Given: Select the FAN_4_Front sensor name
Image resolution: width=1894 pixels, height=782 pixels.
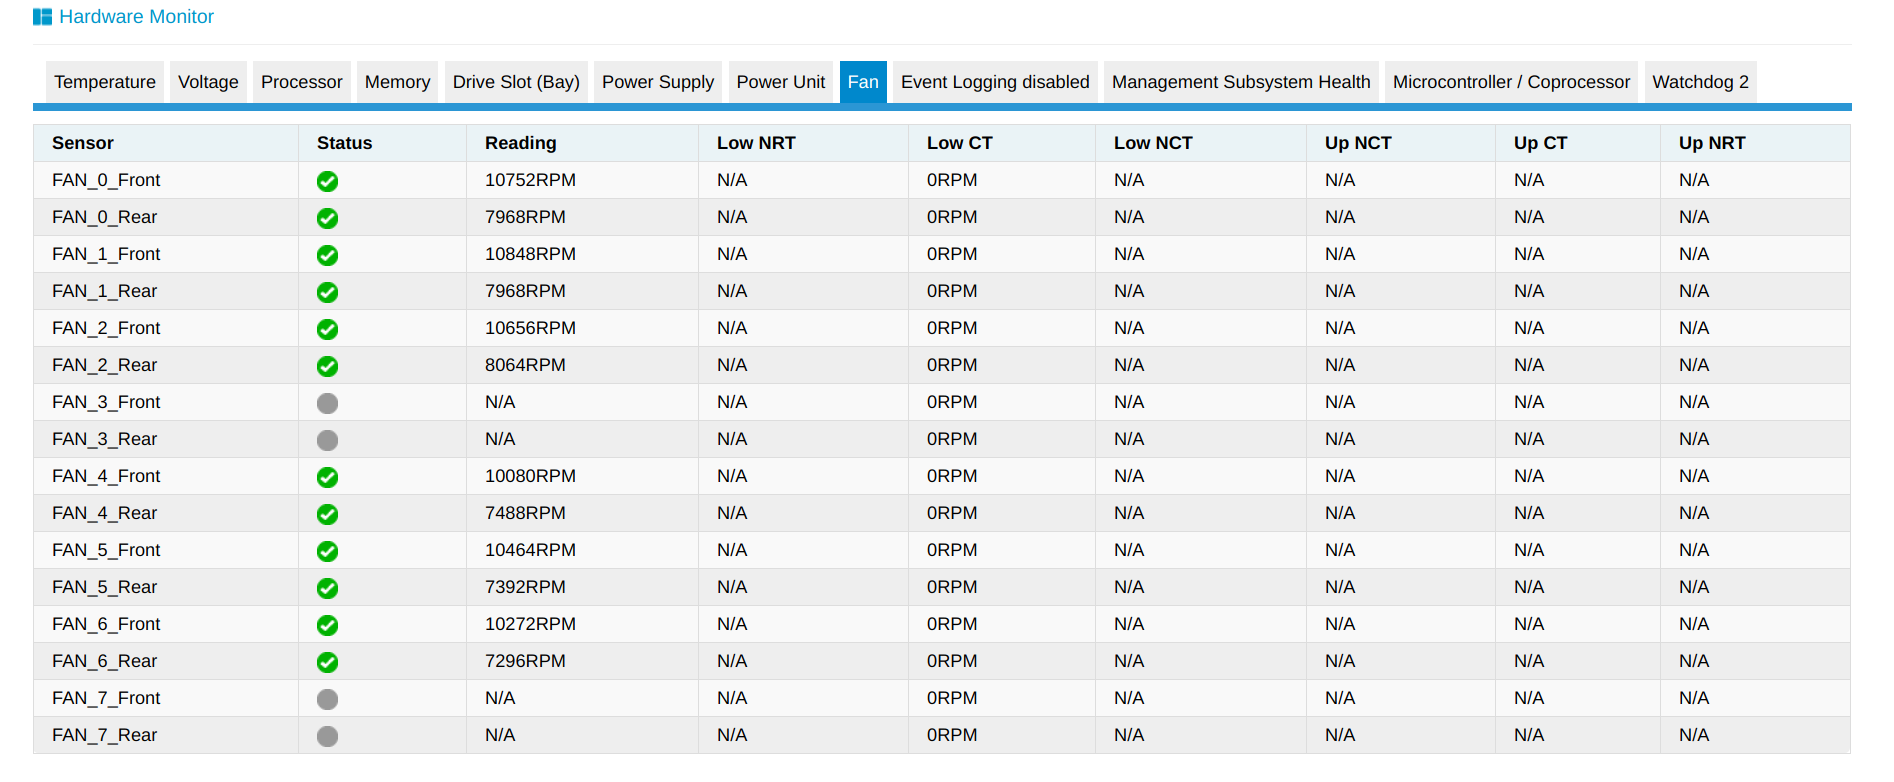Looking at the screenshot, I should 106,476.
